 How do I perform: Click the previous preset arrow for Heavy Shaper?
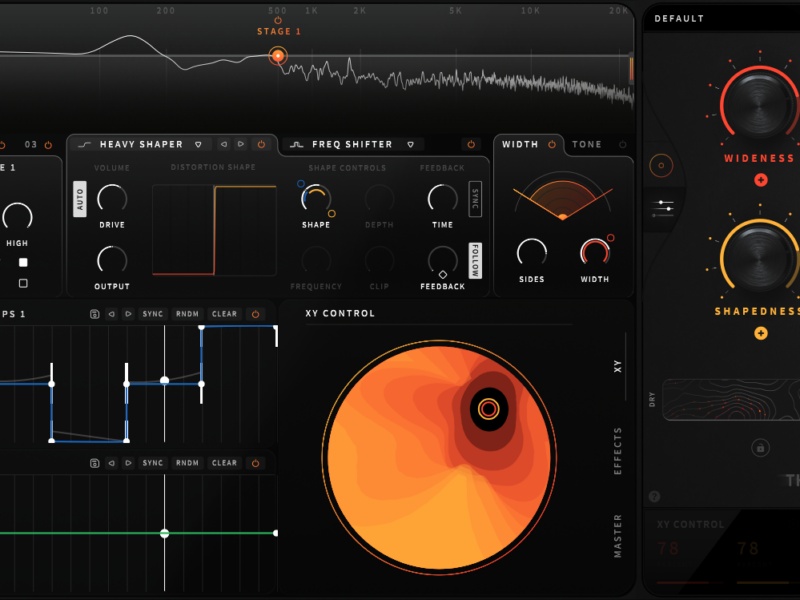[223, 145]
